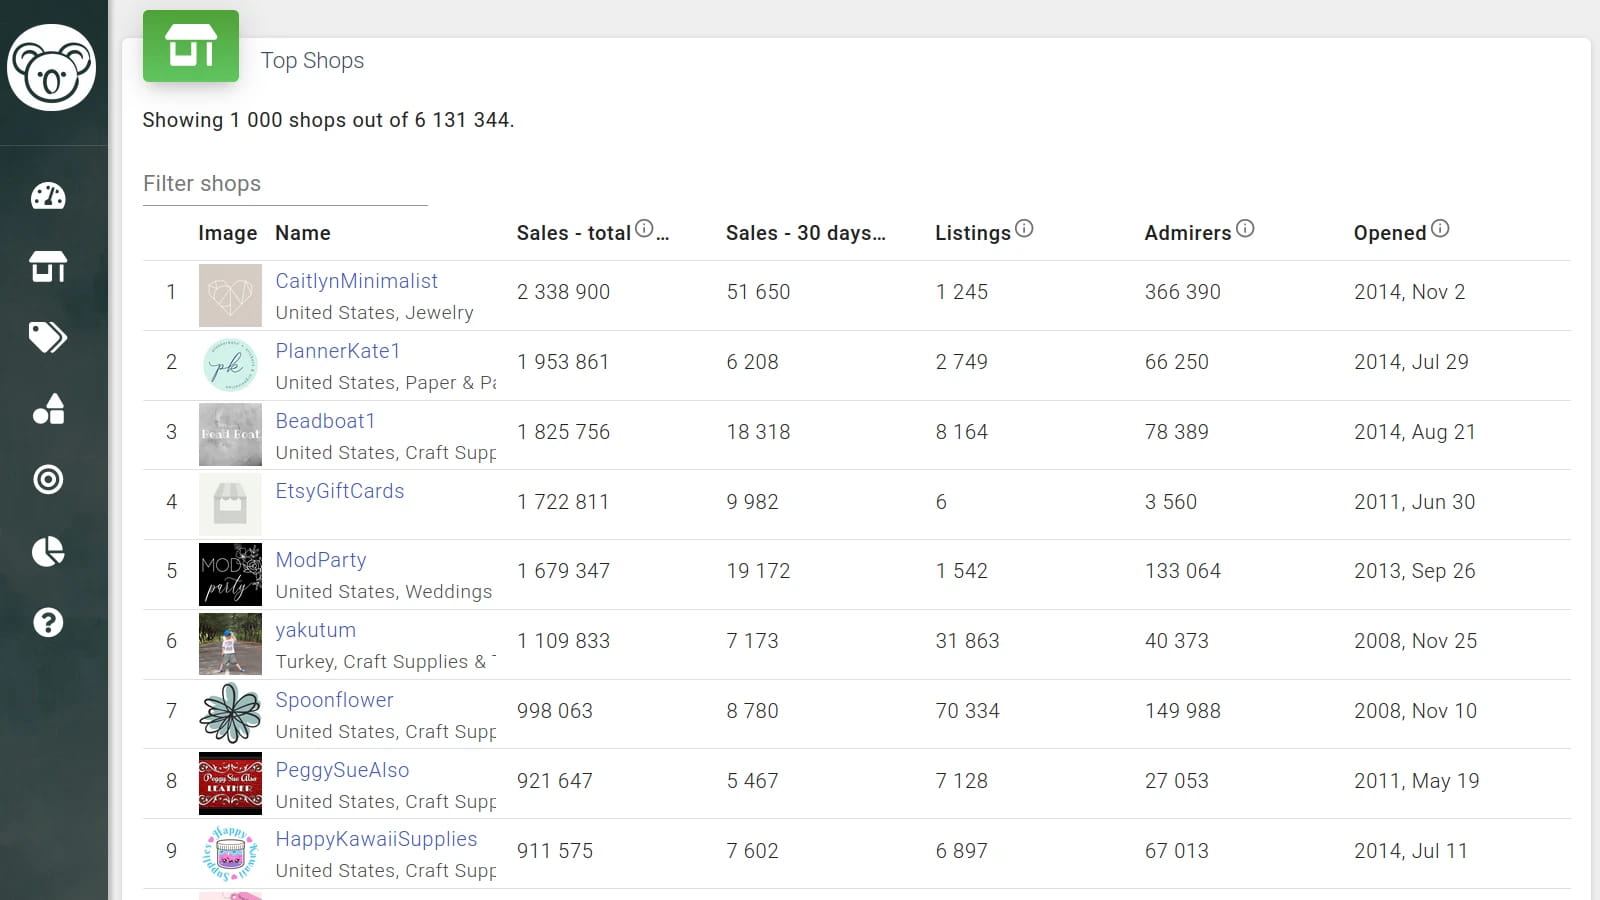Select opened date 2014, Nov 2
1600x900 pixels.
(x=1410, y=292)
